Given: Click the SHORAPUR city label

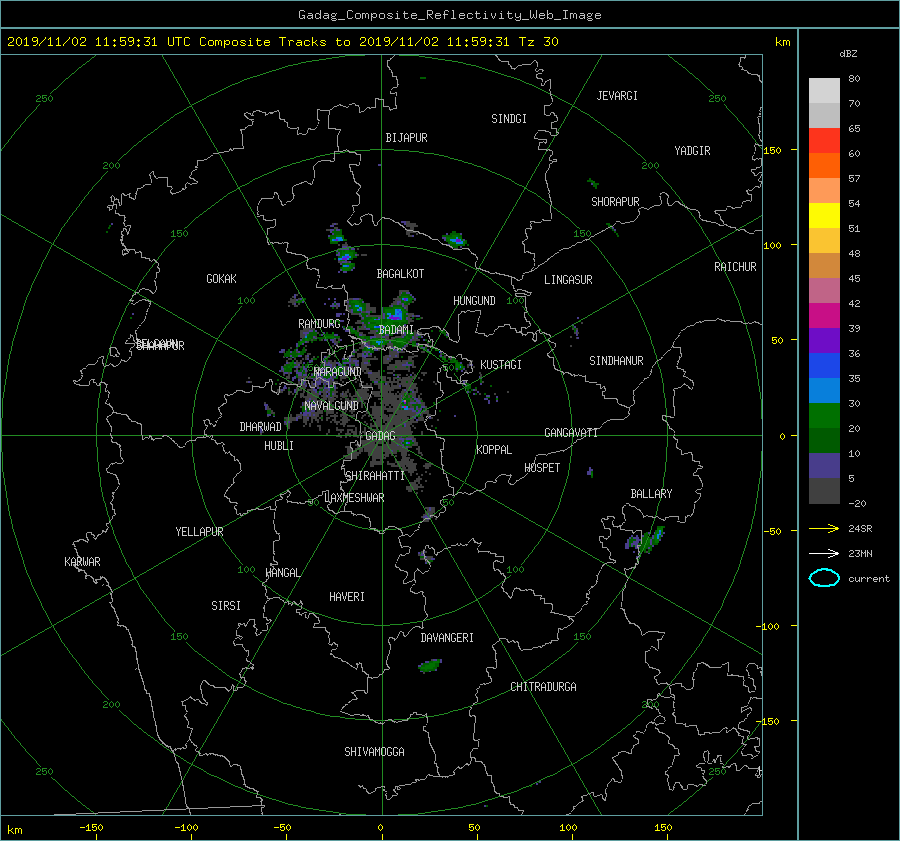Looking at the screenshot, I should pos(615,202).
